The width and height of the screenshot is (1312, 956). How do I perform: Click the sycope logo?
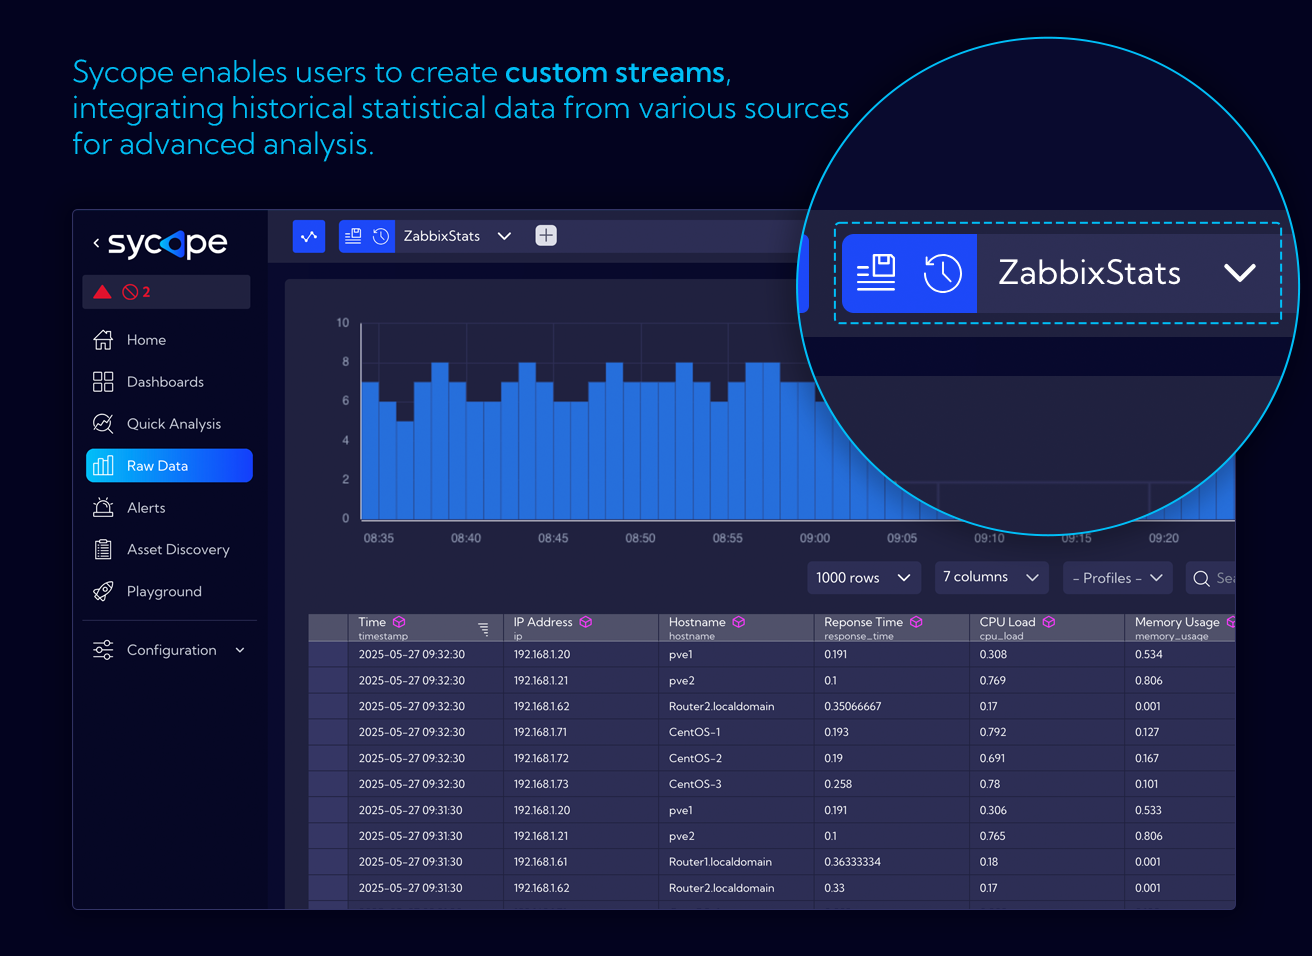(168, 243)
